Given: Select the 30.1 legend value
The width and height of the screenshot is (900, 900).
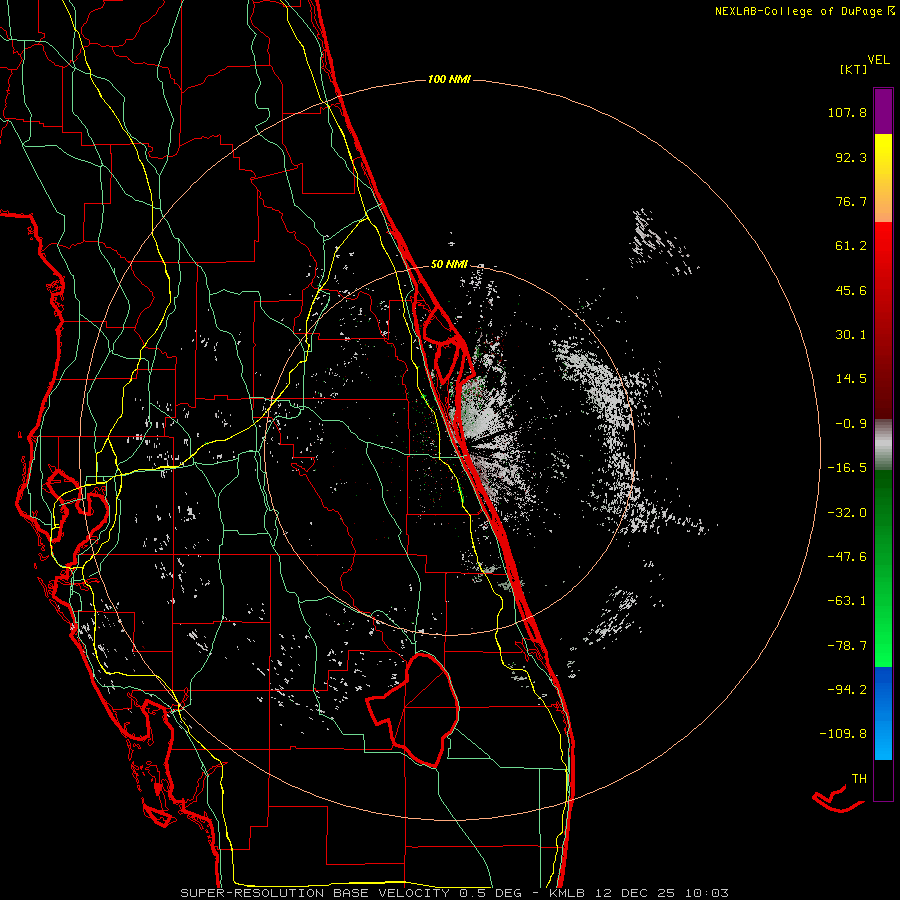Looking at the screenshot, I should 851,335.
